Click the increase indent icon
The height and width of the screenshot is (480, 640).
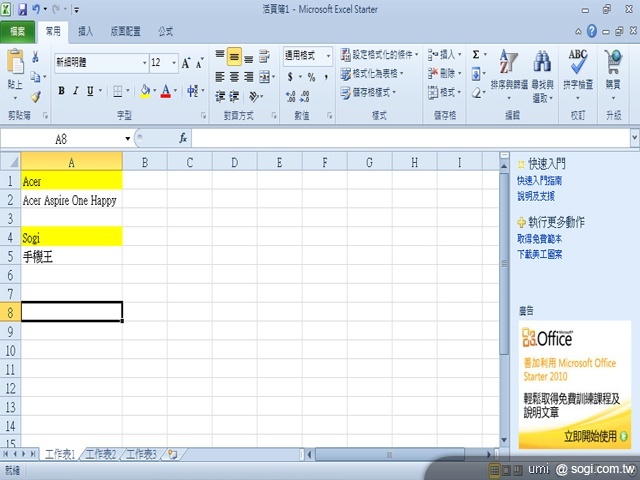234,97
